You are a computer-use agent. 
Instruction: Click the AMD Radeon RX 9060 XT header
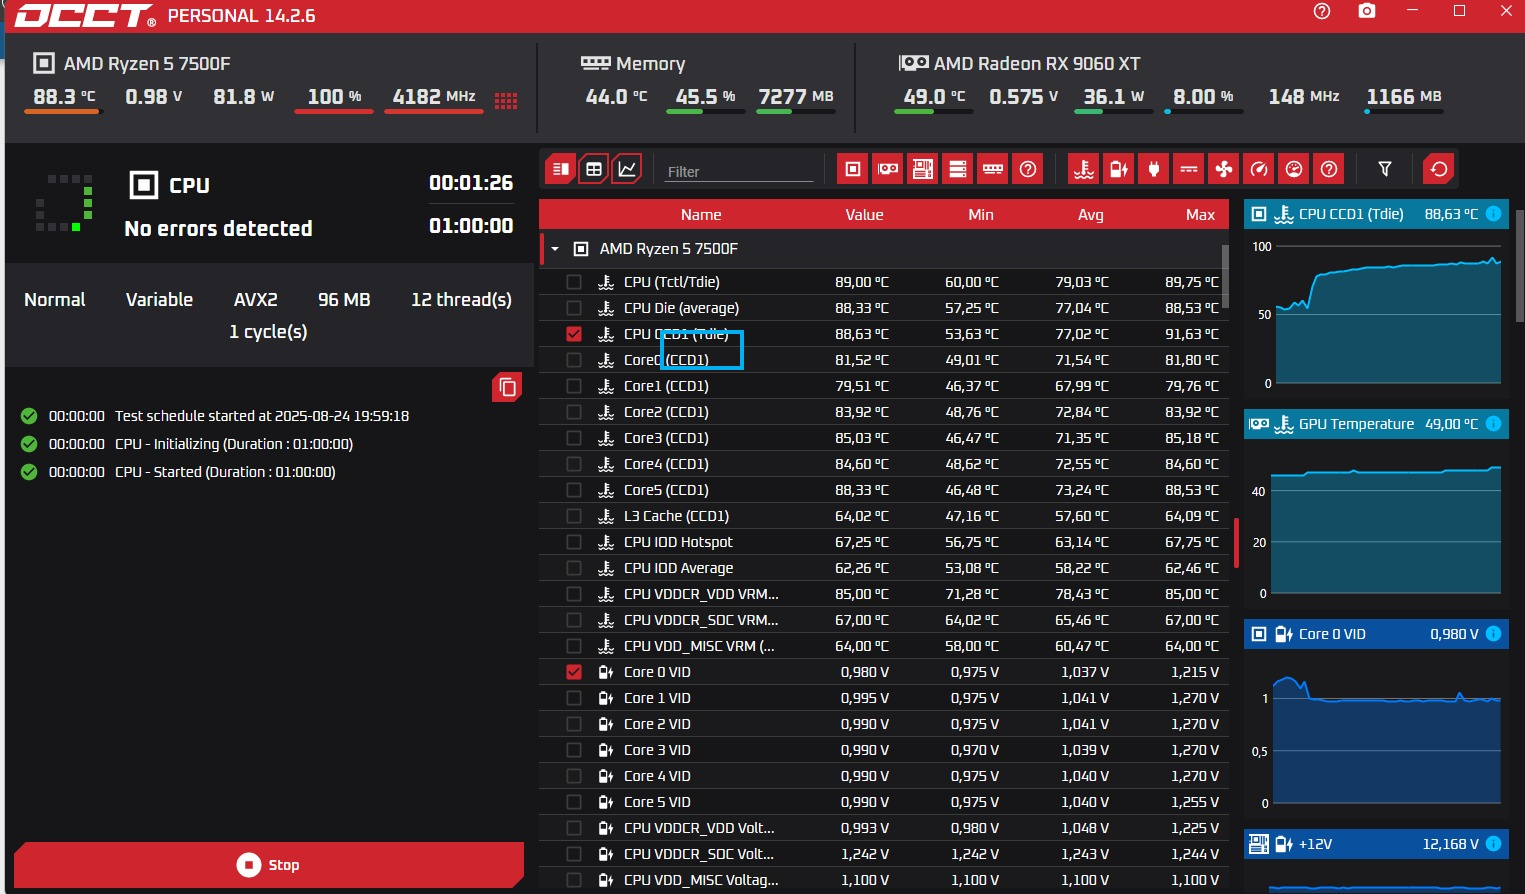coord(1037,64)
